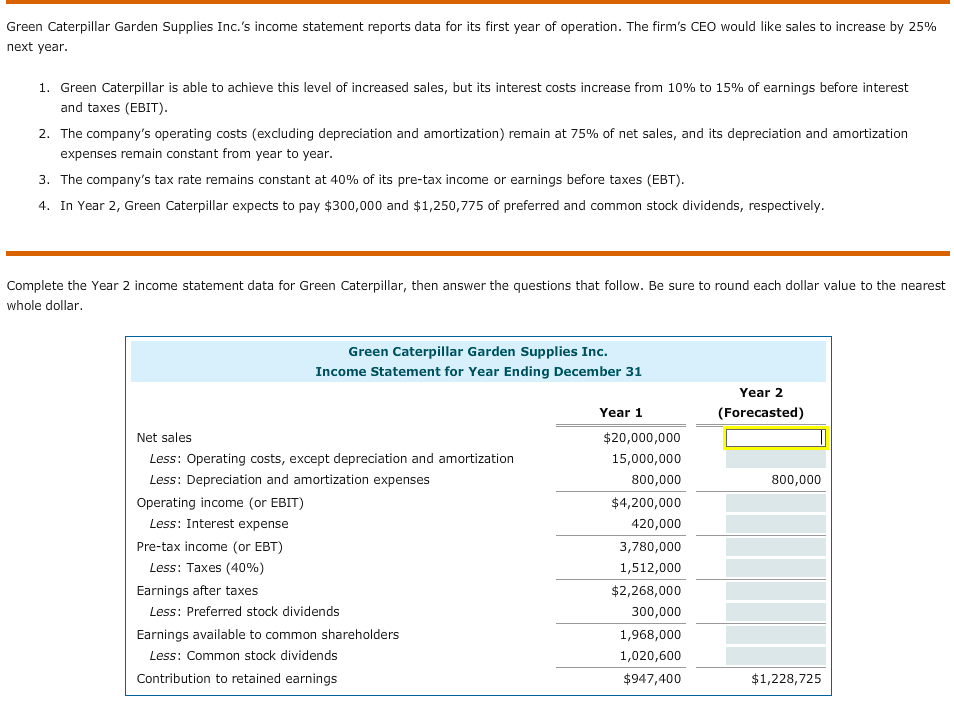This screenshot has width=954, height=712.
Task: Click table title 'Green Caterpillar Garden Supplies Inc.'
Action: click(x=478, y=352)
